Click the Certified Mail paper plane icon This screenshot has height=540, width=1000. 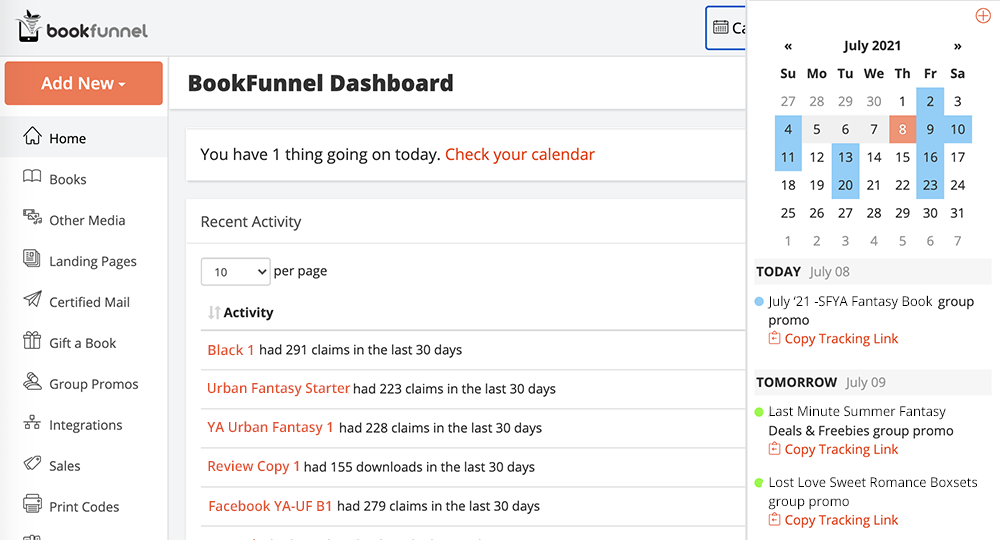33,299
